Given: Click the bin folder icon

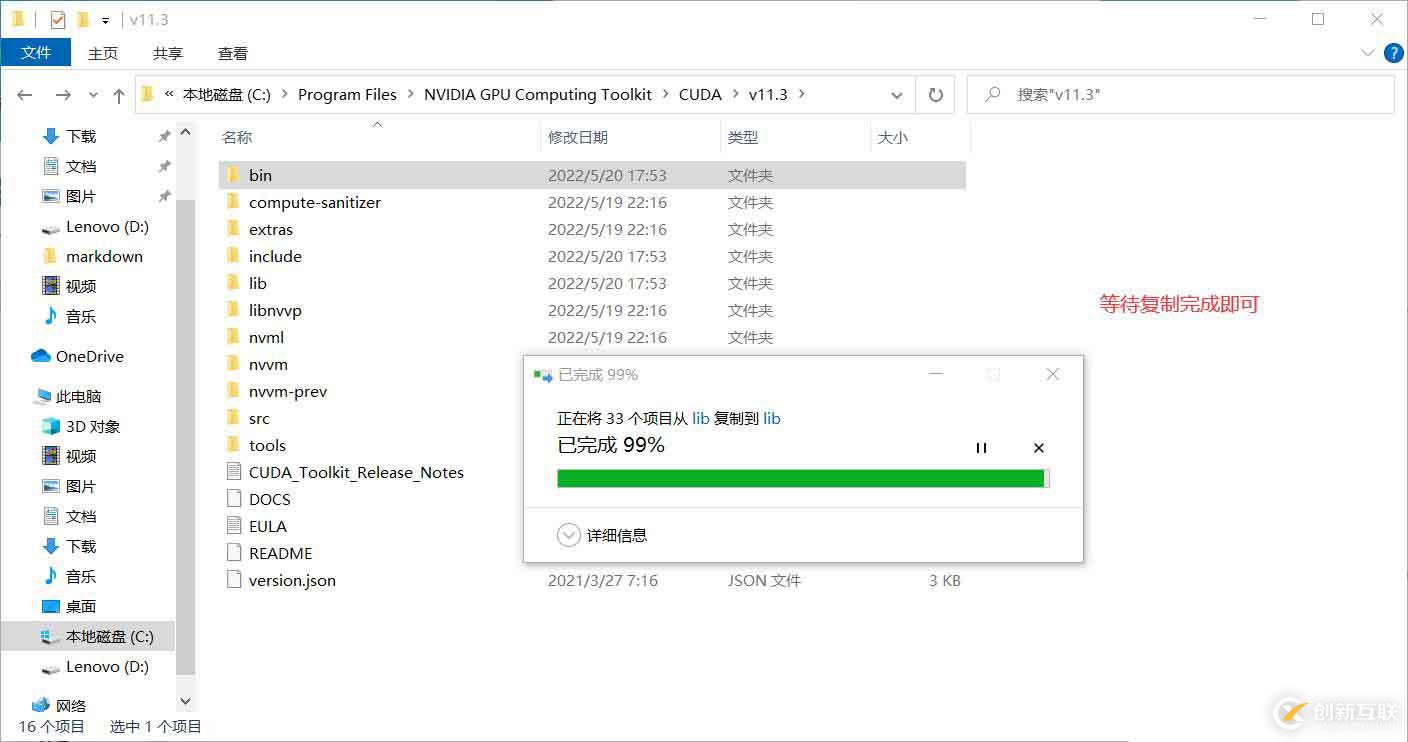Looking at the screenshot, I should pos(233,175).
